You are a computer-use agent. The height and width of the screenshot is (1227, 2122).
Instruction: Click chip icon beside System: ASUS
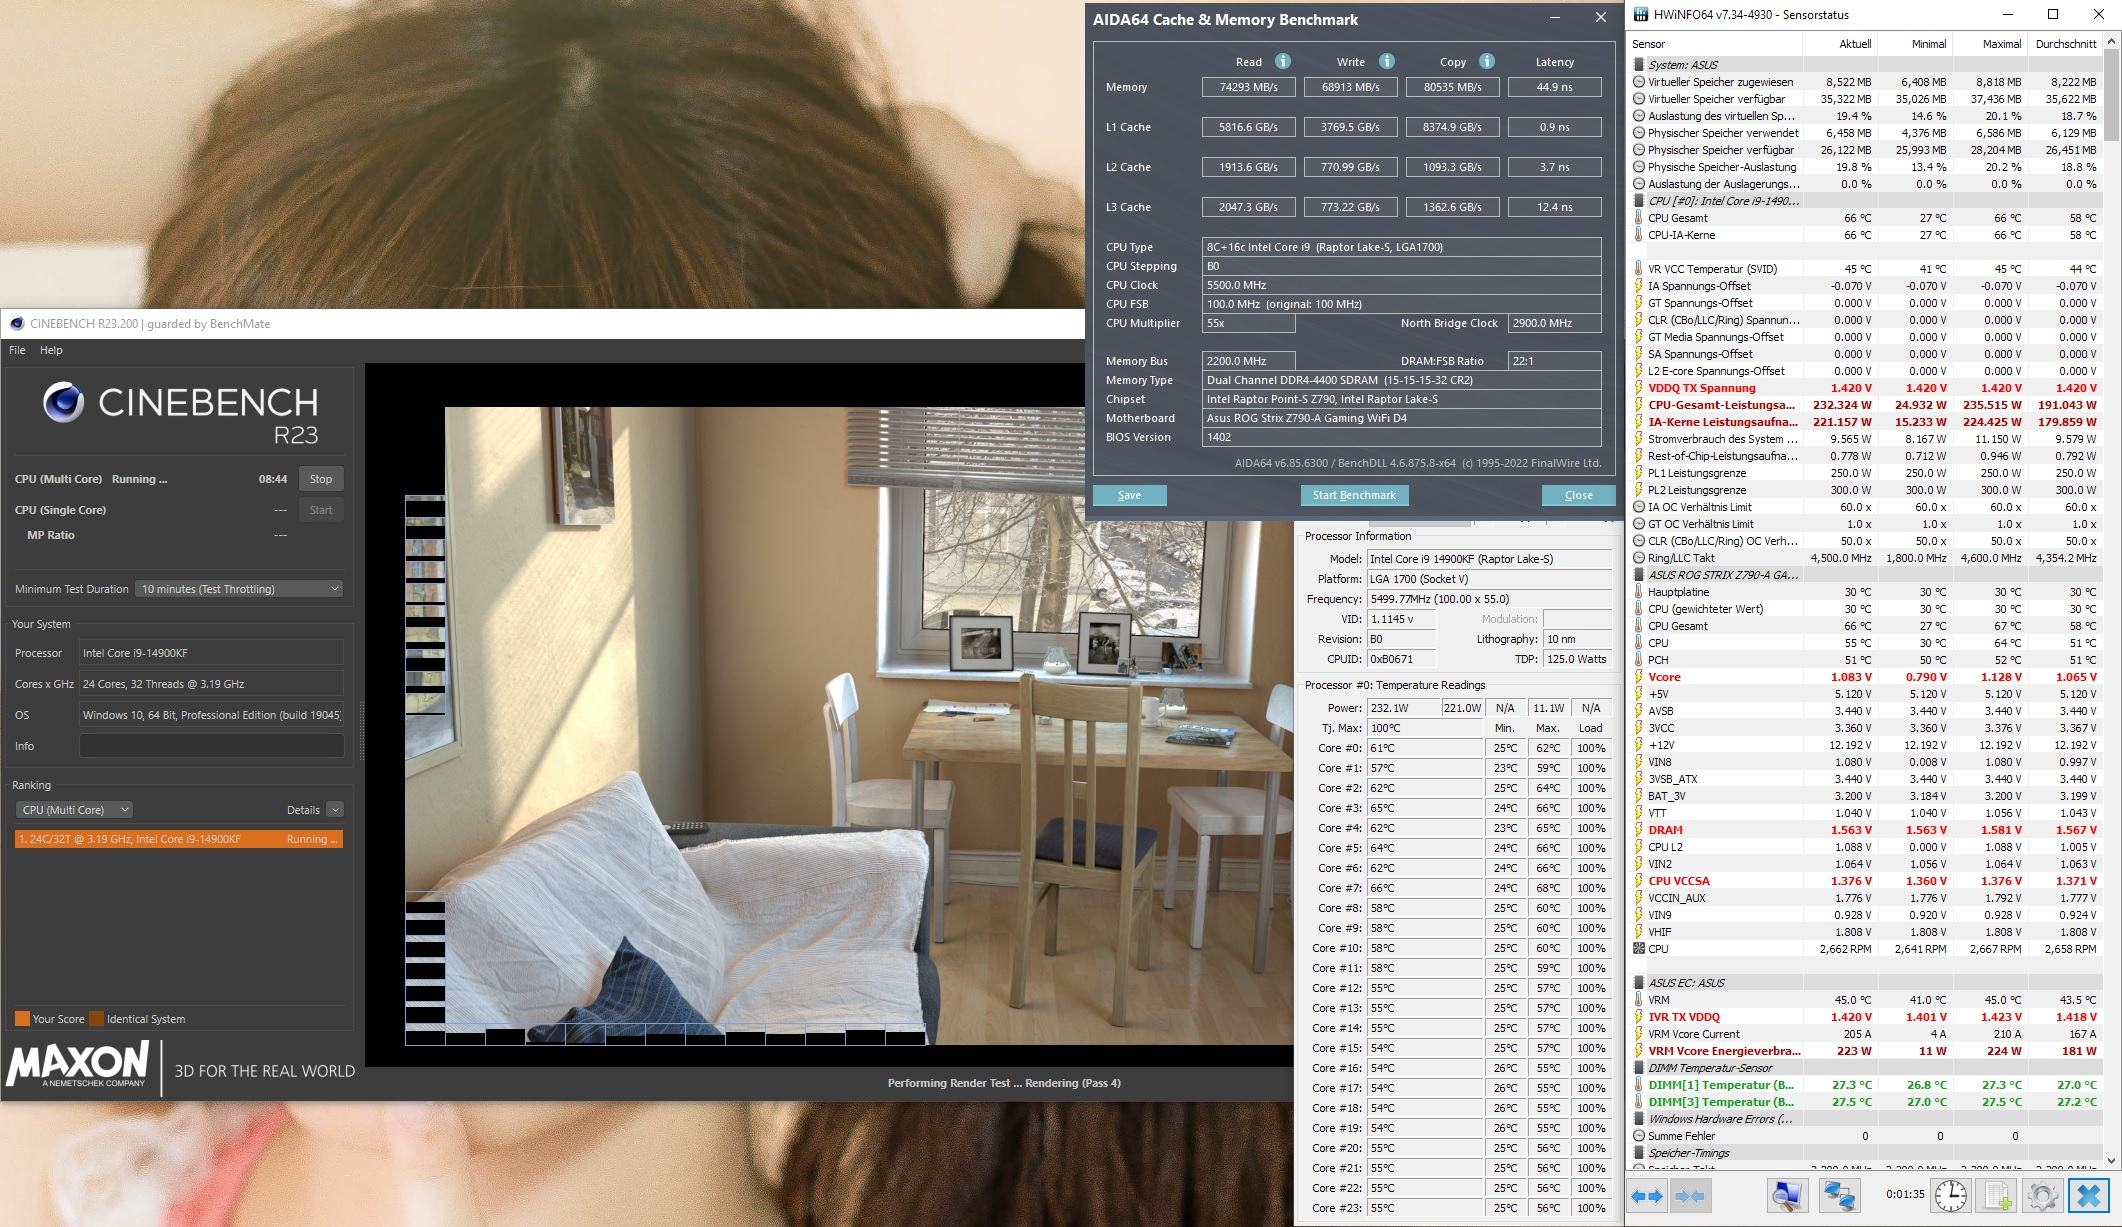coord(1638,65)
